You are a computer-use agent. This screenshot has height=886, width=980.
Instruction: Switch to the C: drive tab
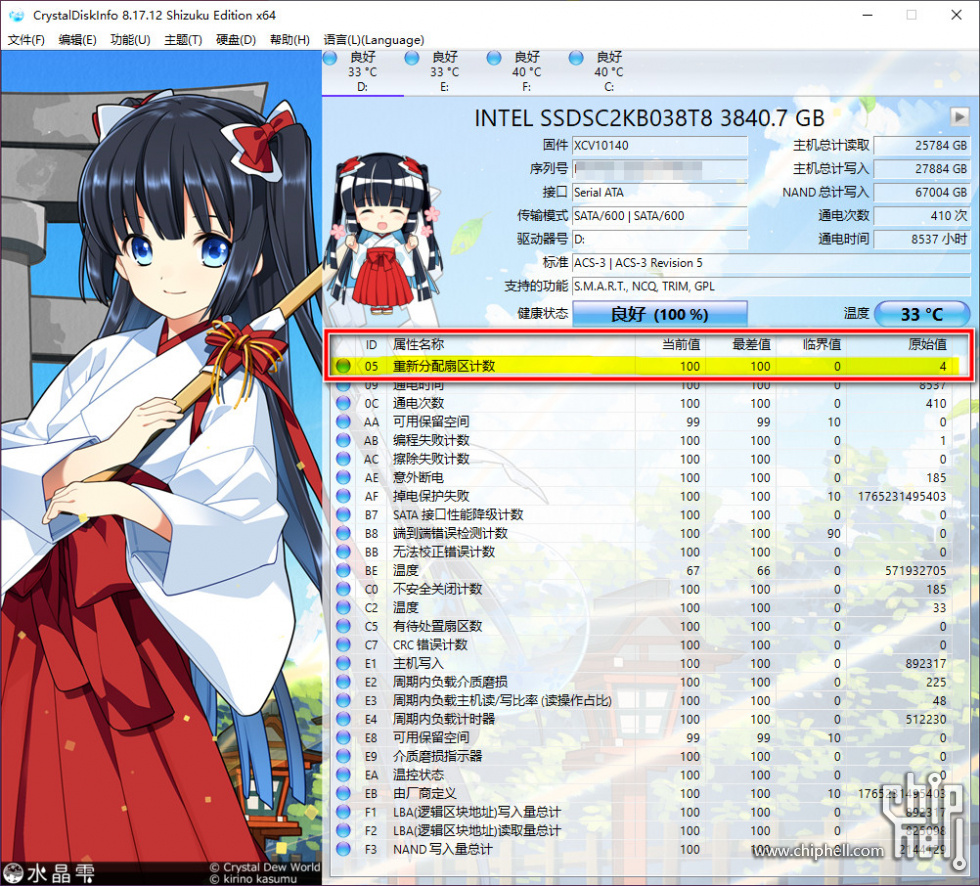click(609, 72)
